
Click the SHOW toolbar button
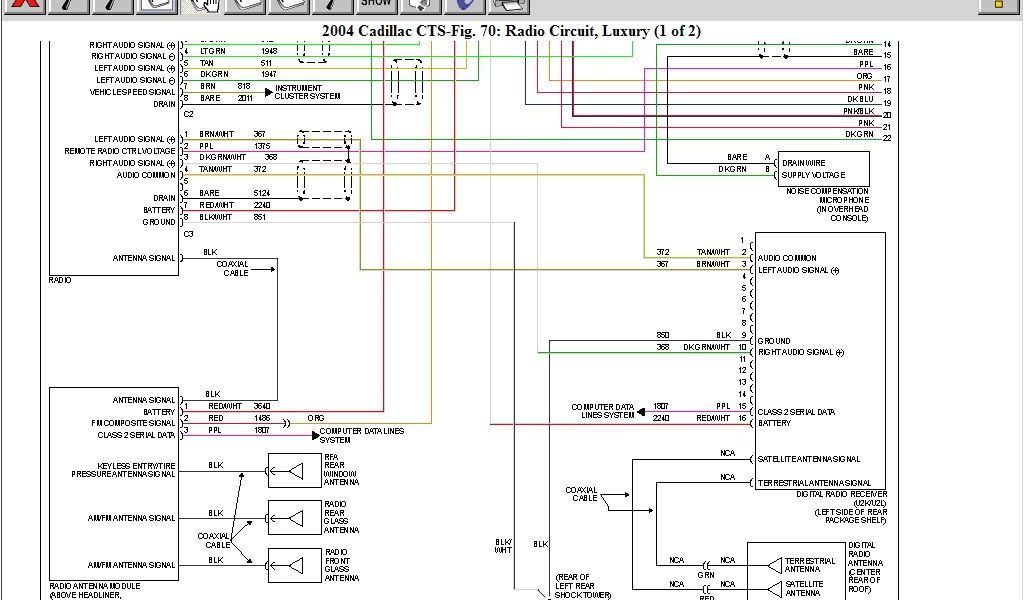pyautogui.click(x=376, y=5)
